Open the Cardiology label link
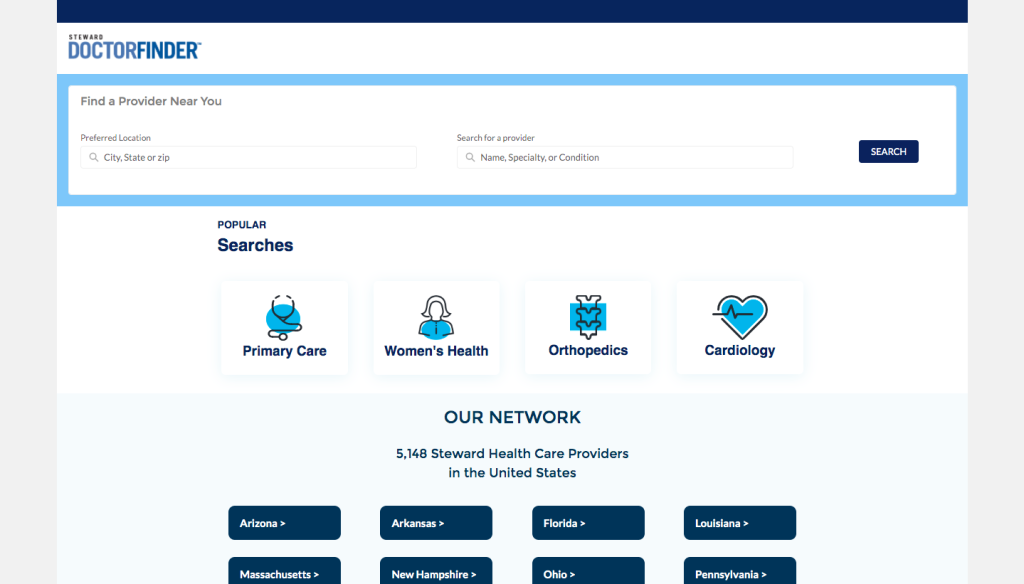This screenshot has height=584, width=1024. (x=740, y=350)
